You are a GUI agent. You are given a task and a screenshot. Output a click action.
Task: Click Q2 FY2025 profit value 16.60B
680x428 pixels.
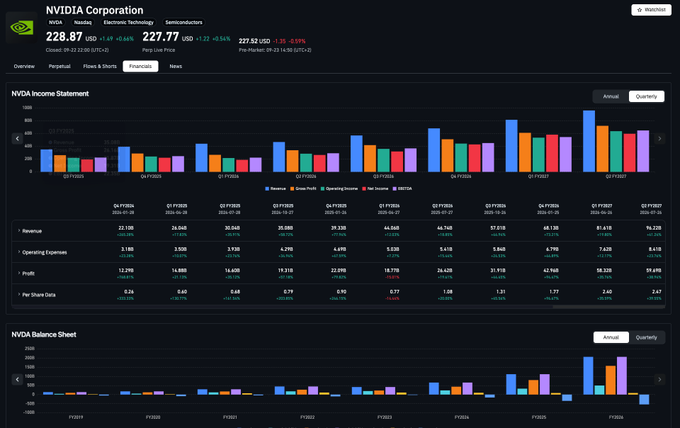click(x=232, y=271)
